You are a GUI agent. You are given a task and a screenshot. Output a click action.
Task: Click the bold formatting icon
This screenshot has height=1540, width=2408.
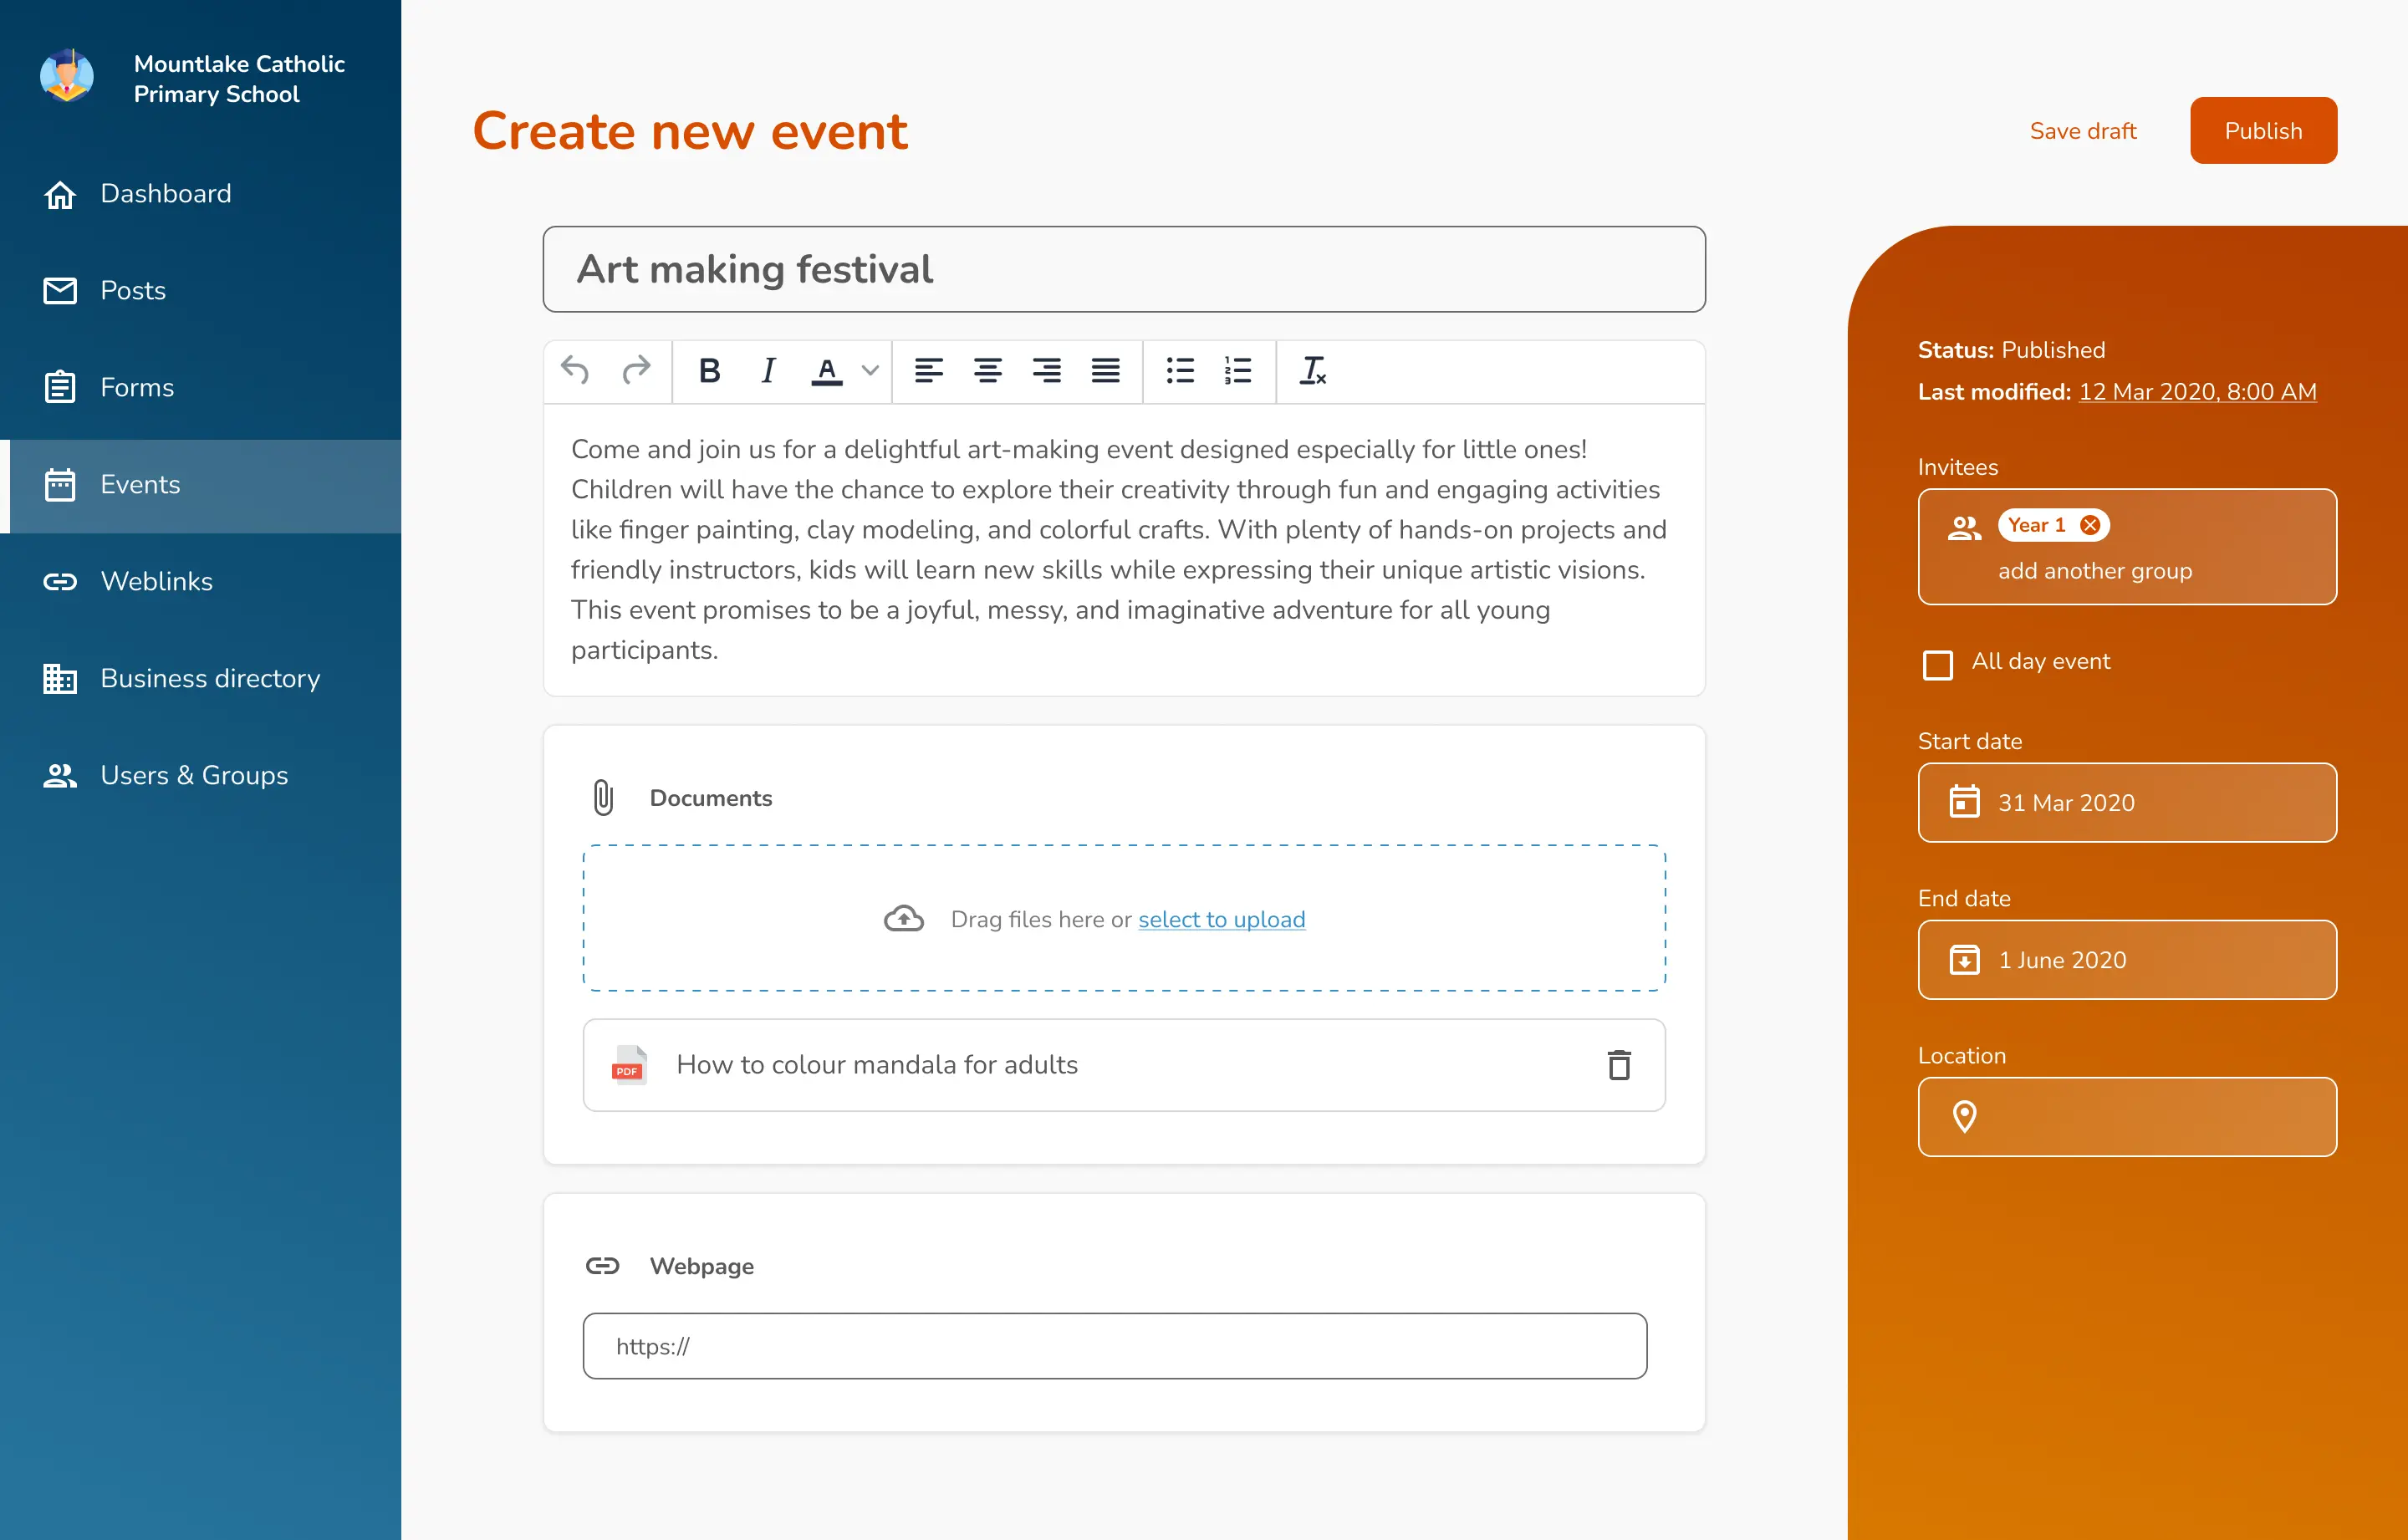click(x=706, y=372)
